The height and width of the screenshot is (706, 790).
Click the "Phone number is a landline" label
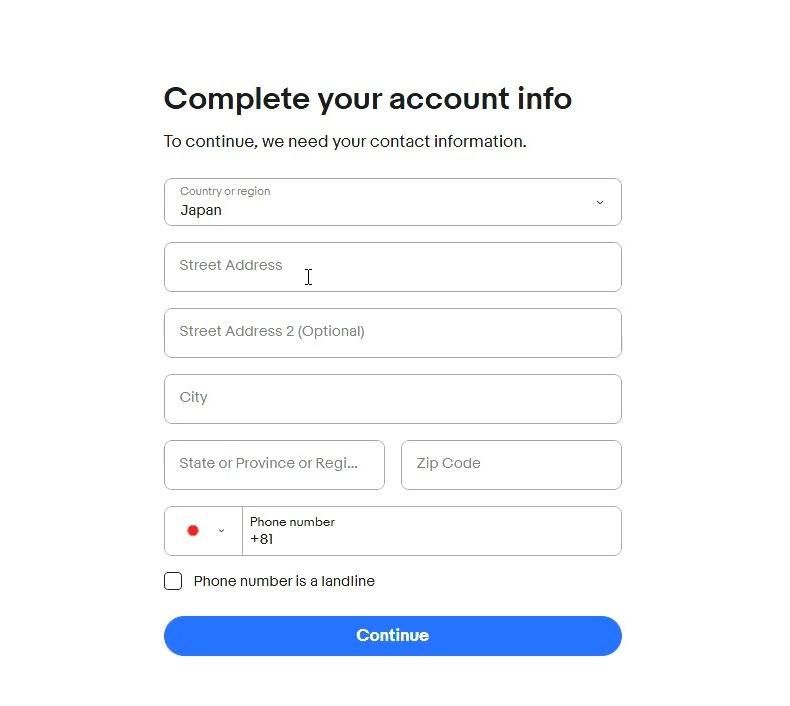click(284, 581)
